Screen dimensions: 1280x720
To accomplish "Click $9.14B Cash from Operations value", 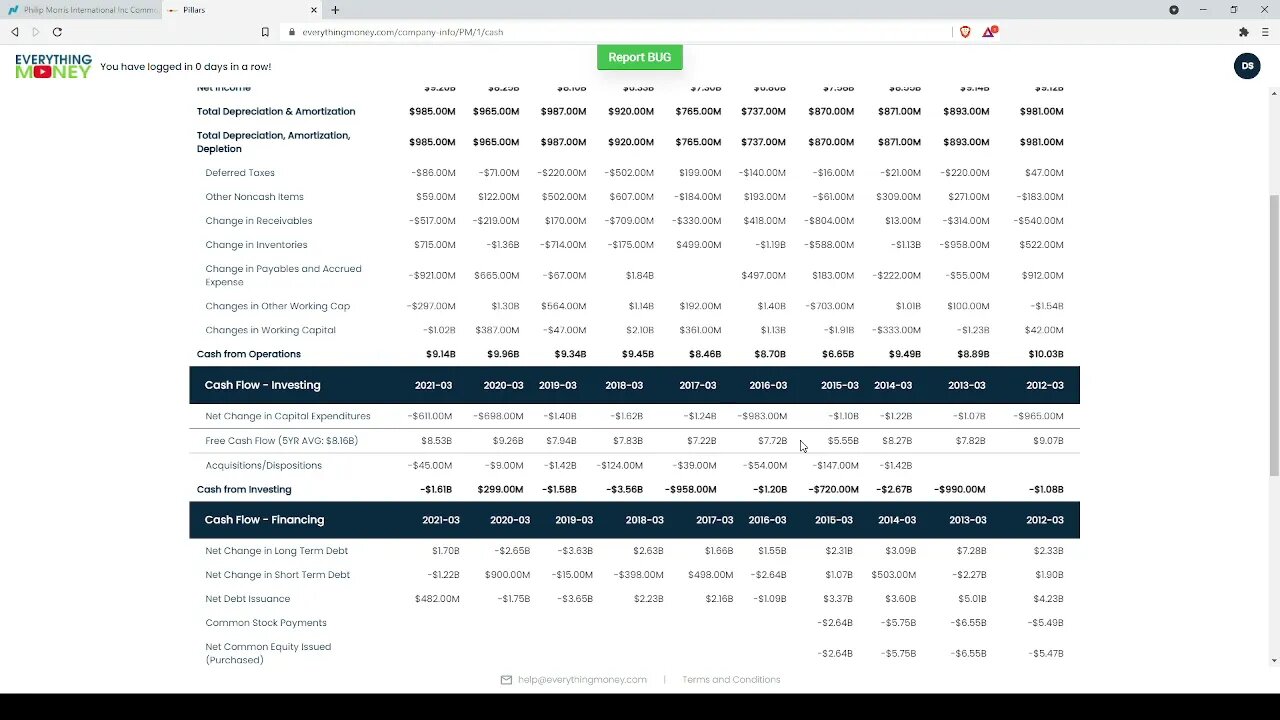I will tap(440, 354).
